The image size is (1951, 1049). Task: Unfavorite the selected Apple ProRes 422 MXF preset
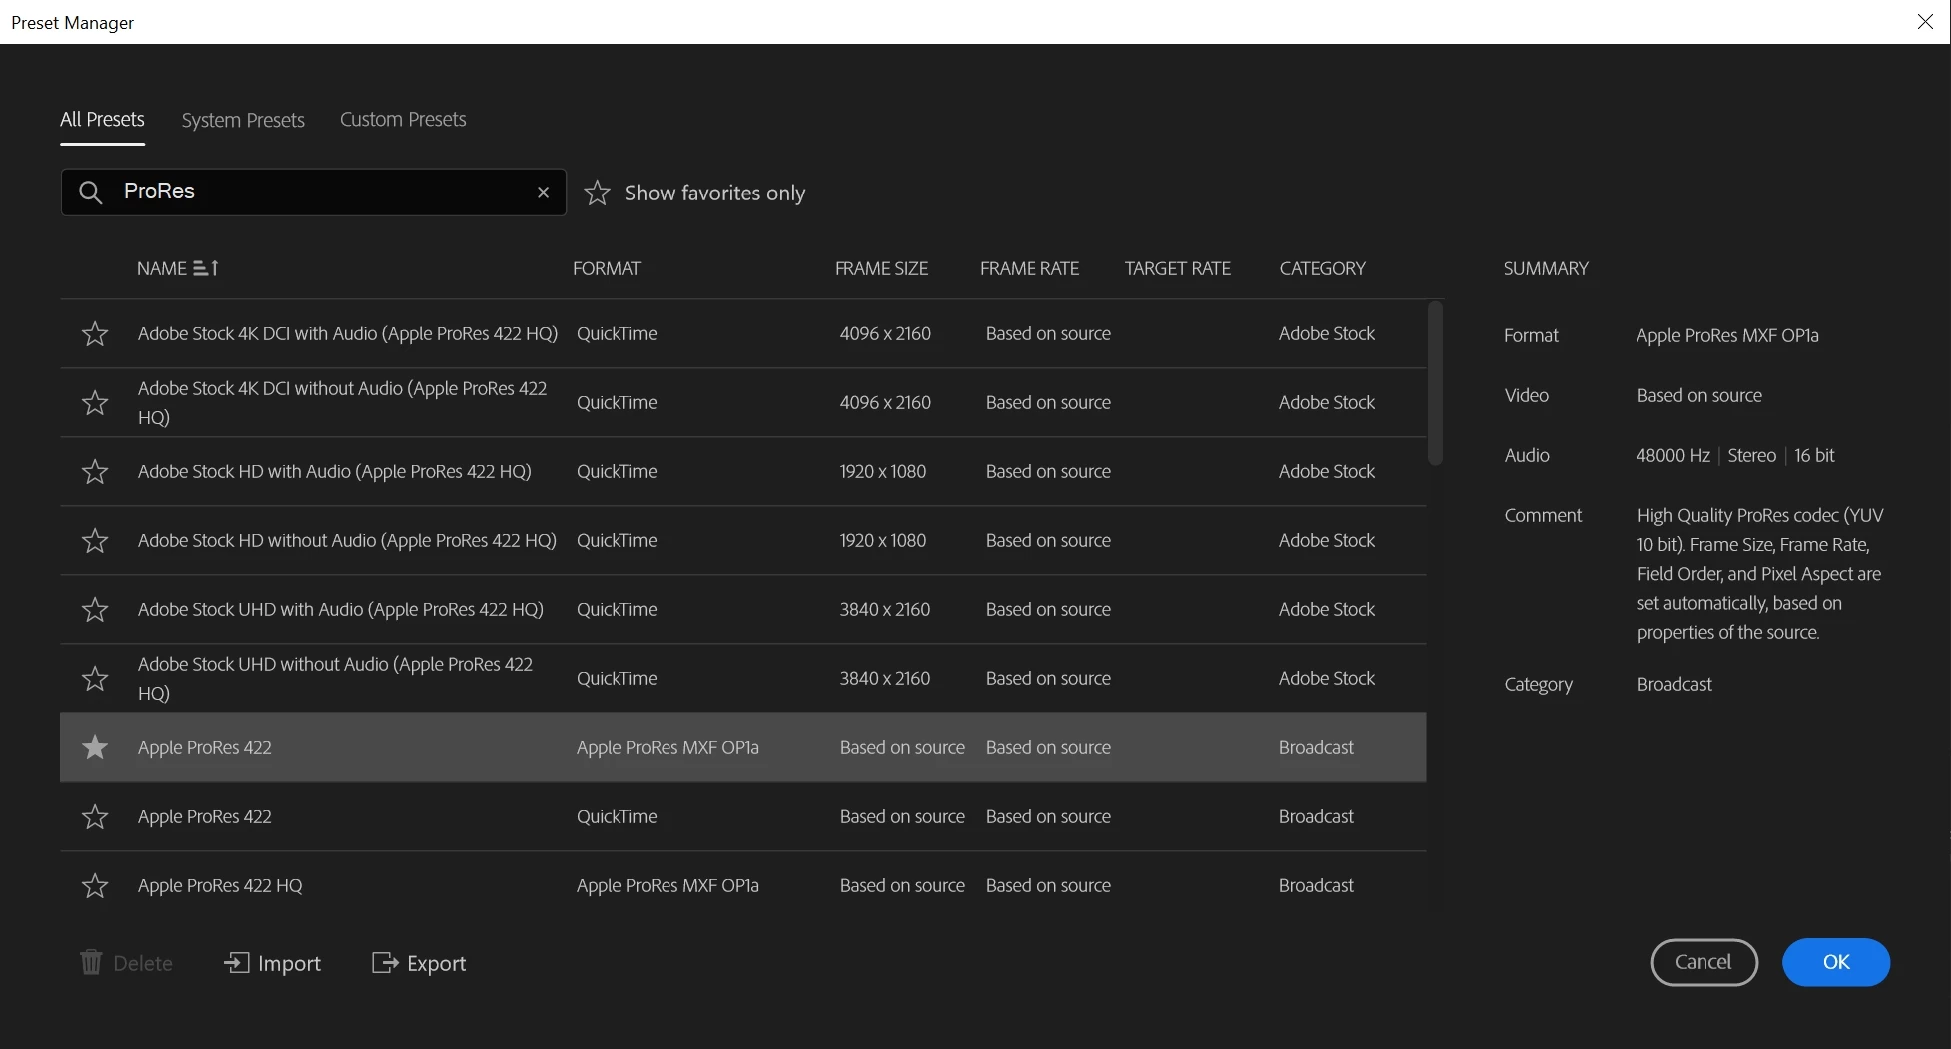[95, 747]
